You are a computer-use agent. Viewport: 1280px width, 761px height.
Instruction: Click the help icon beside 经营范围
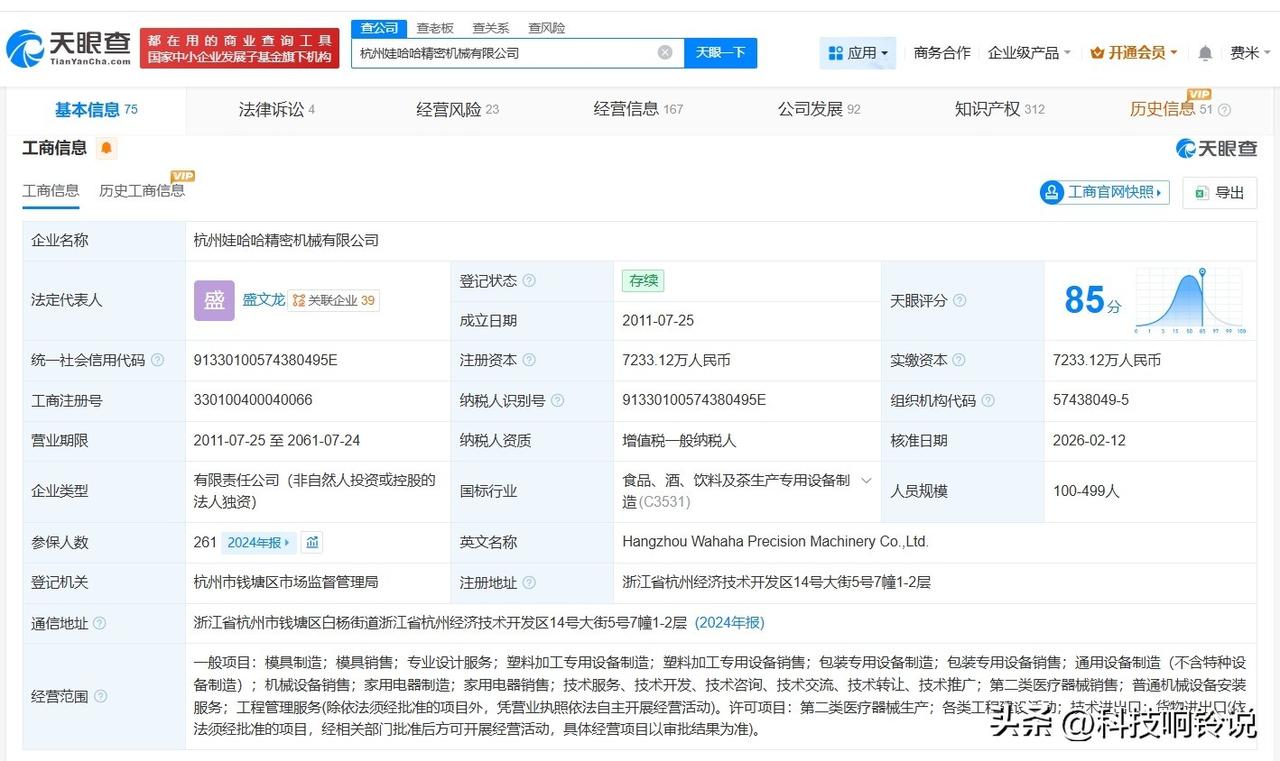point(100,696)
